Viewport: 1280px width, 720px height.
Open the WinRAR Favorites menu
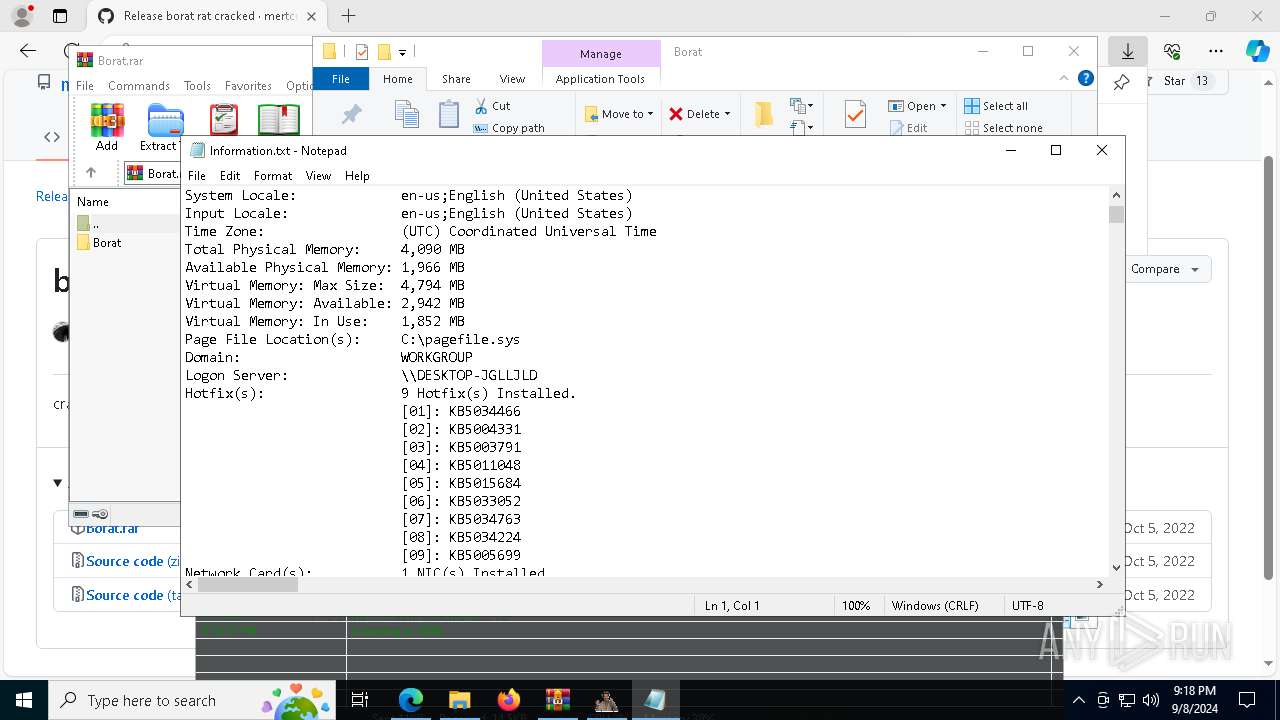coord(248,86)
